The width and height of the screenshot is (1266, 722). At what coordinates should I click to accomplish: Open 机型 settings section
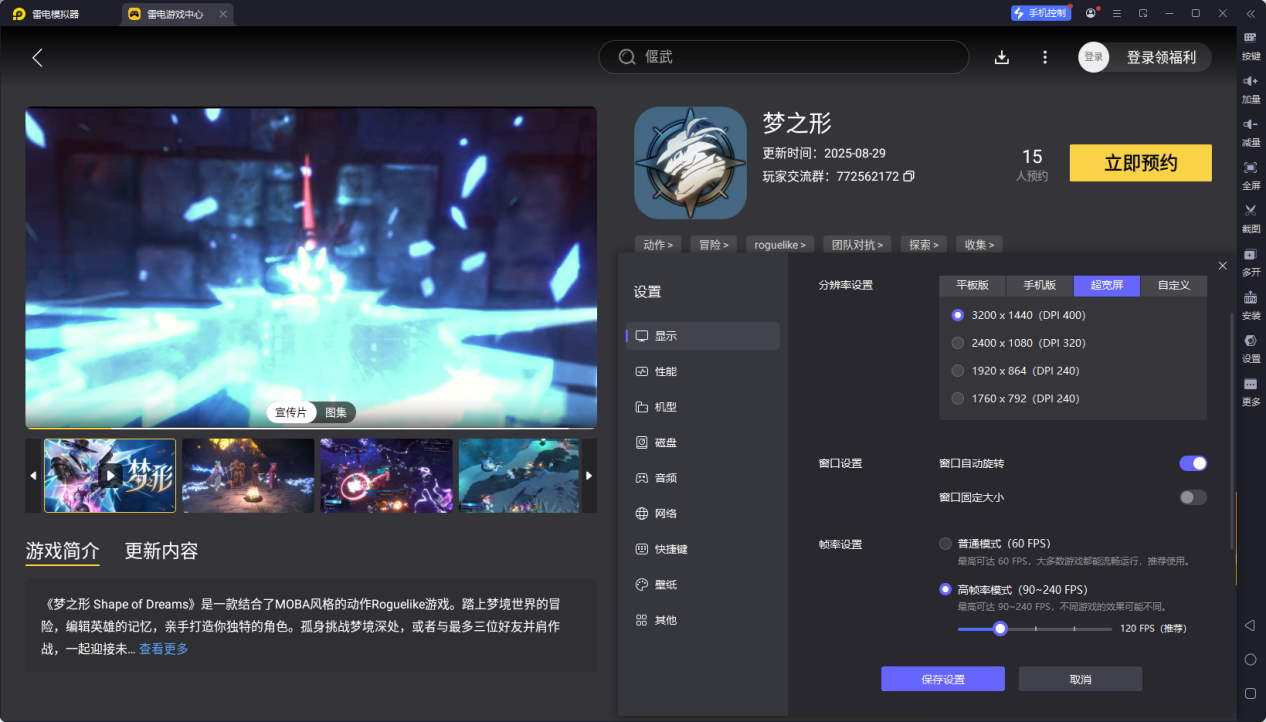tap(703, 407)
